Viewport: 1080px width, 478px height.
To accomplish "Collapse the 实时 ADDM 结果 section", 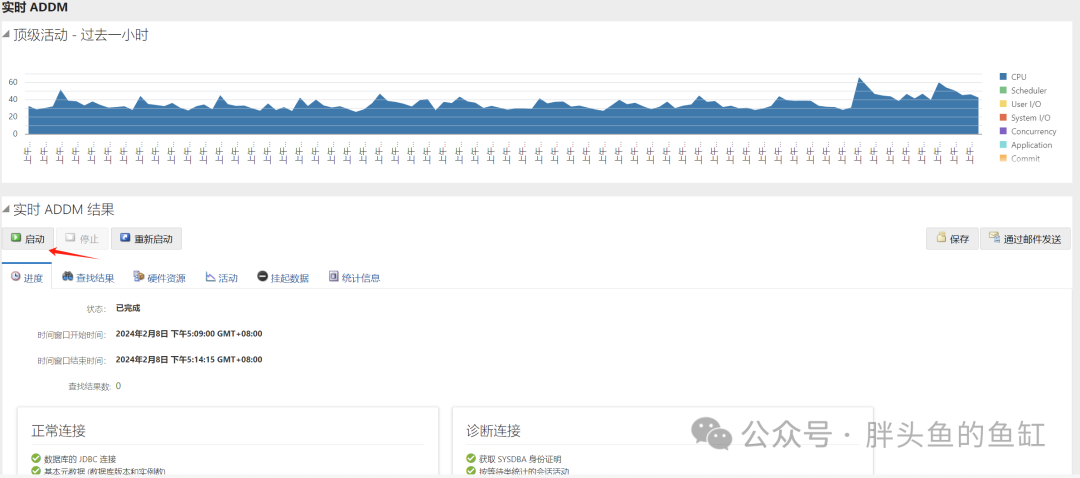I will tap(6, 209).
